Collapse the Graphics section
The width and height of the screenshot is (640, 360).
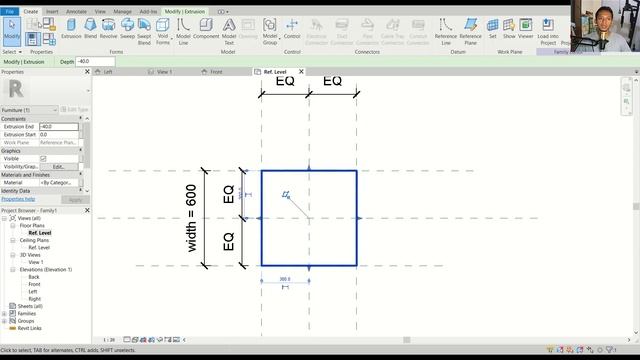(80, 151)
